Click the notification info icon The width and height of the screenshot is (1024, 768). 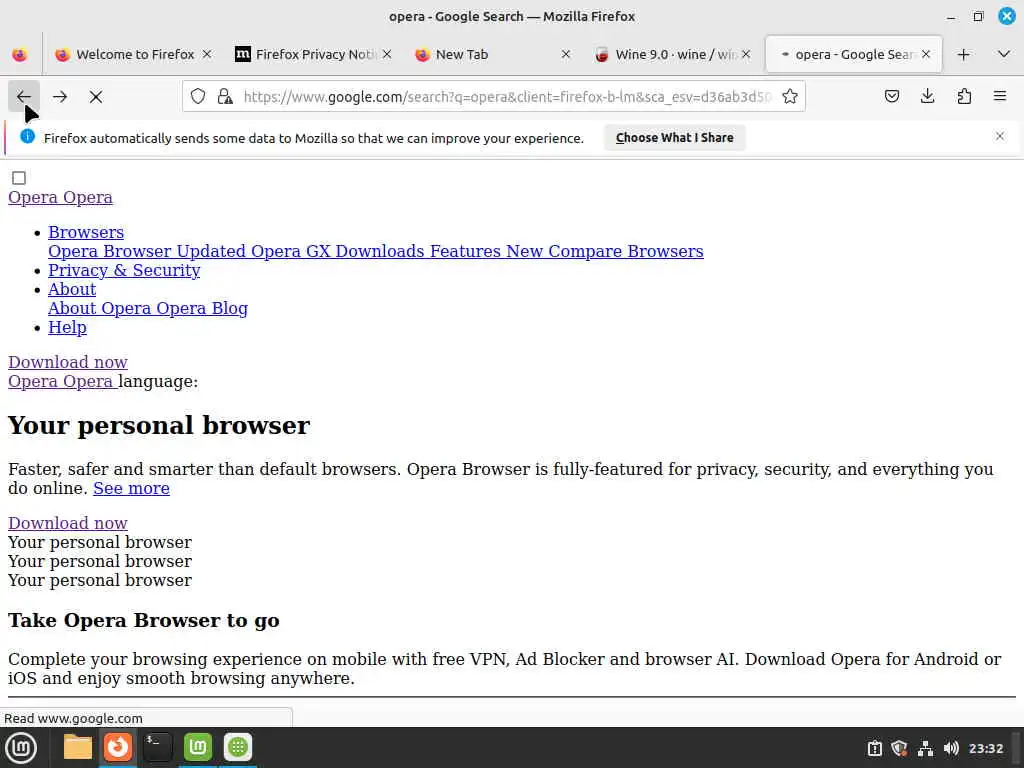[27, 136]
